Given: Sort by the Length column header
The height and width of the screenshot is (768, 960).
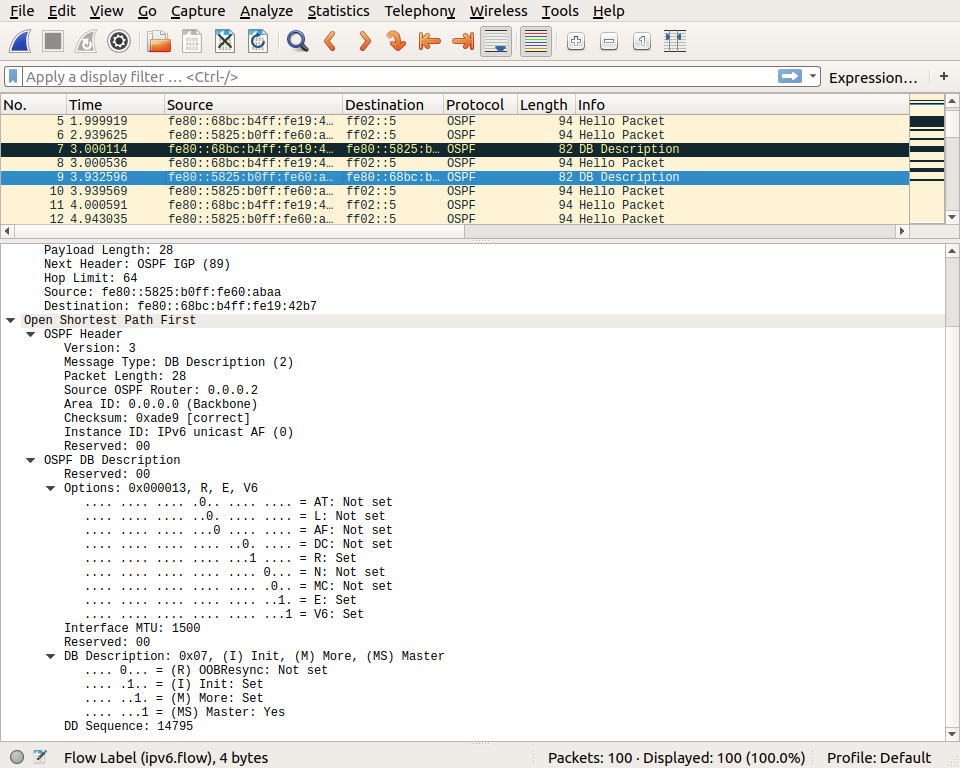Looking at the screenshot, I should [x=546, y=105].
